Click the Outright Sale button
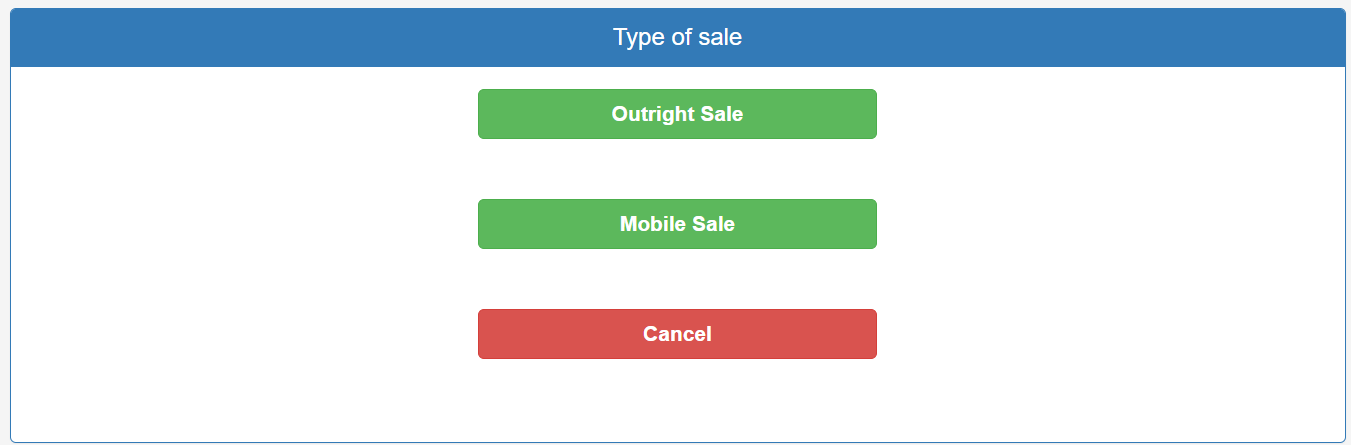This screenshot has width=1351, height=445. point(677,114)
